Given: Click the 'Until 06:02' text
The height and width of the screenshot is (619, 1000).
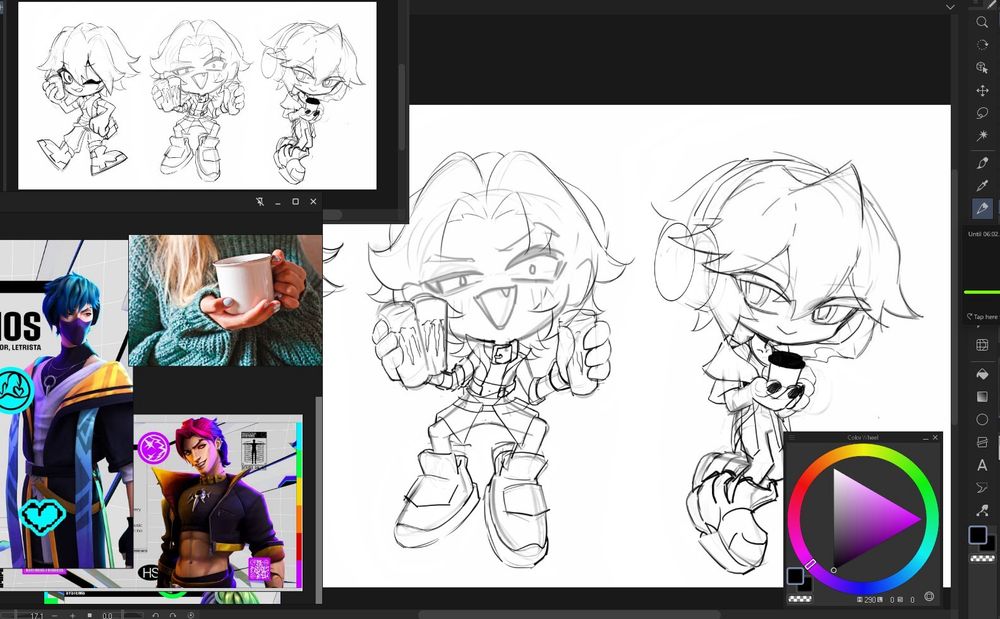Looking at the screenshot, I should (983, 234).
